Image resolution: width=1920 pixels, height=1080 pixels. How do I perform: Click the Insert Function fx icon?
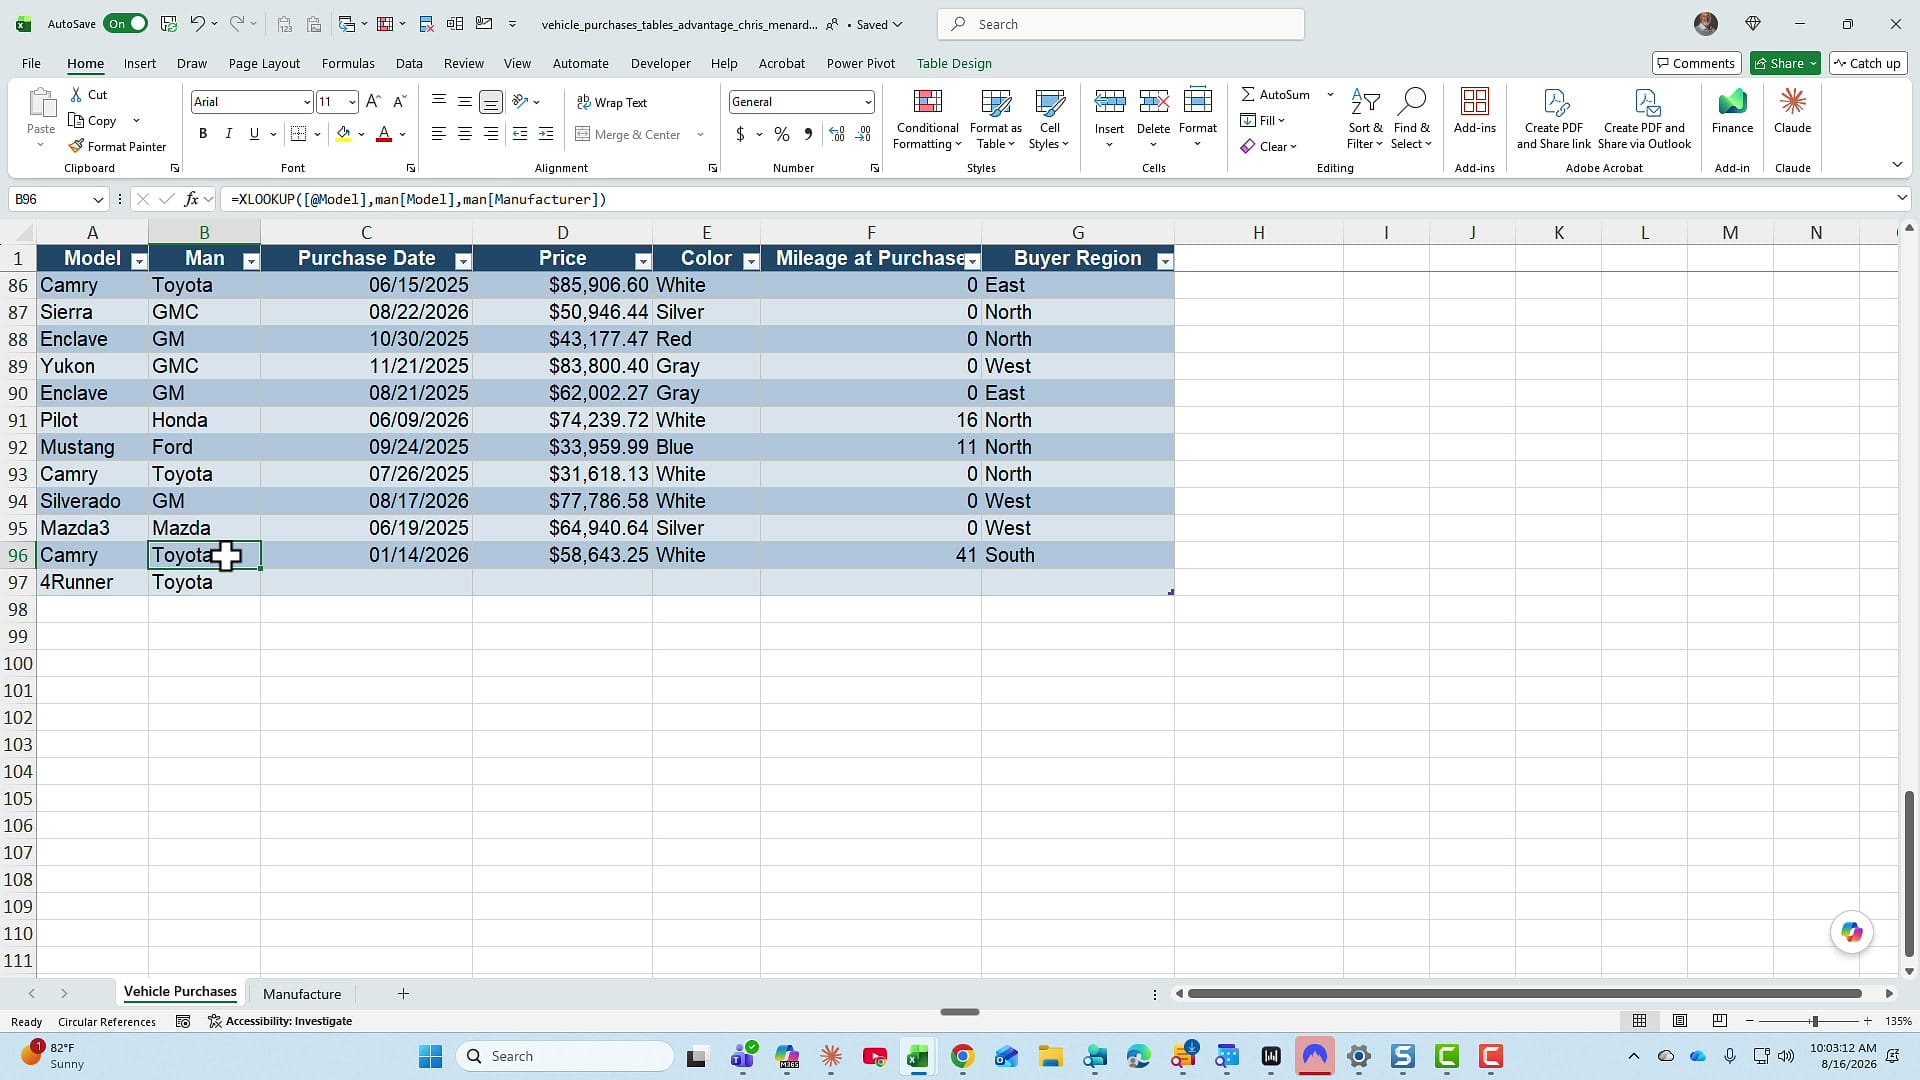[191, 199]
